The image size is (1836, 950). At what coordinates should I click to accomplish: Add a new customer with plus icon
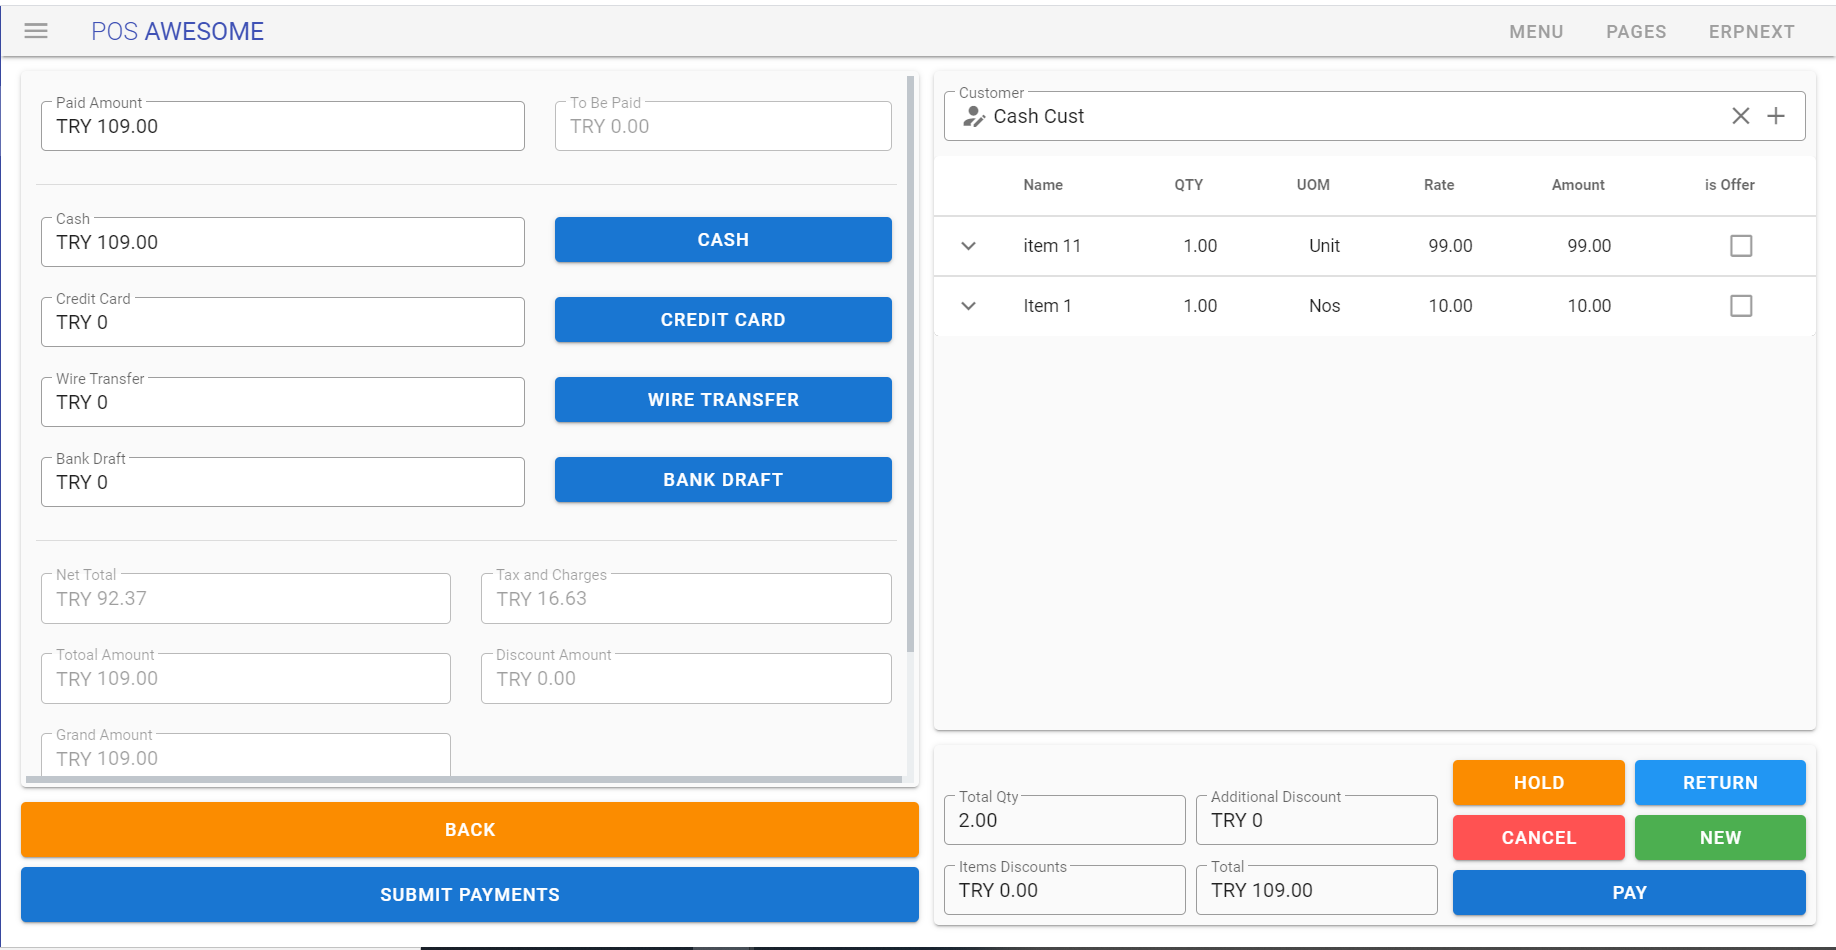[x=1776, y=116]
